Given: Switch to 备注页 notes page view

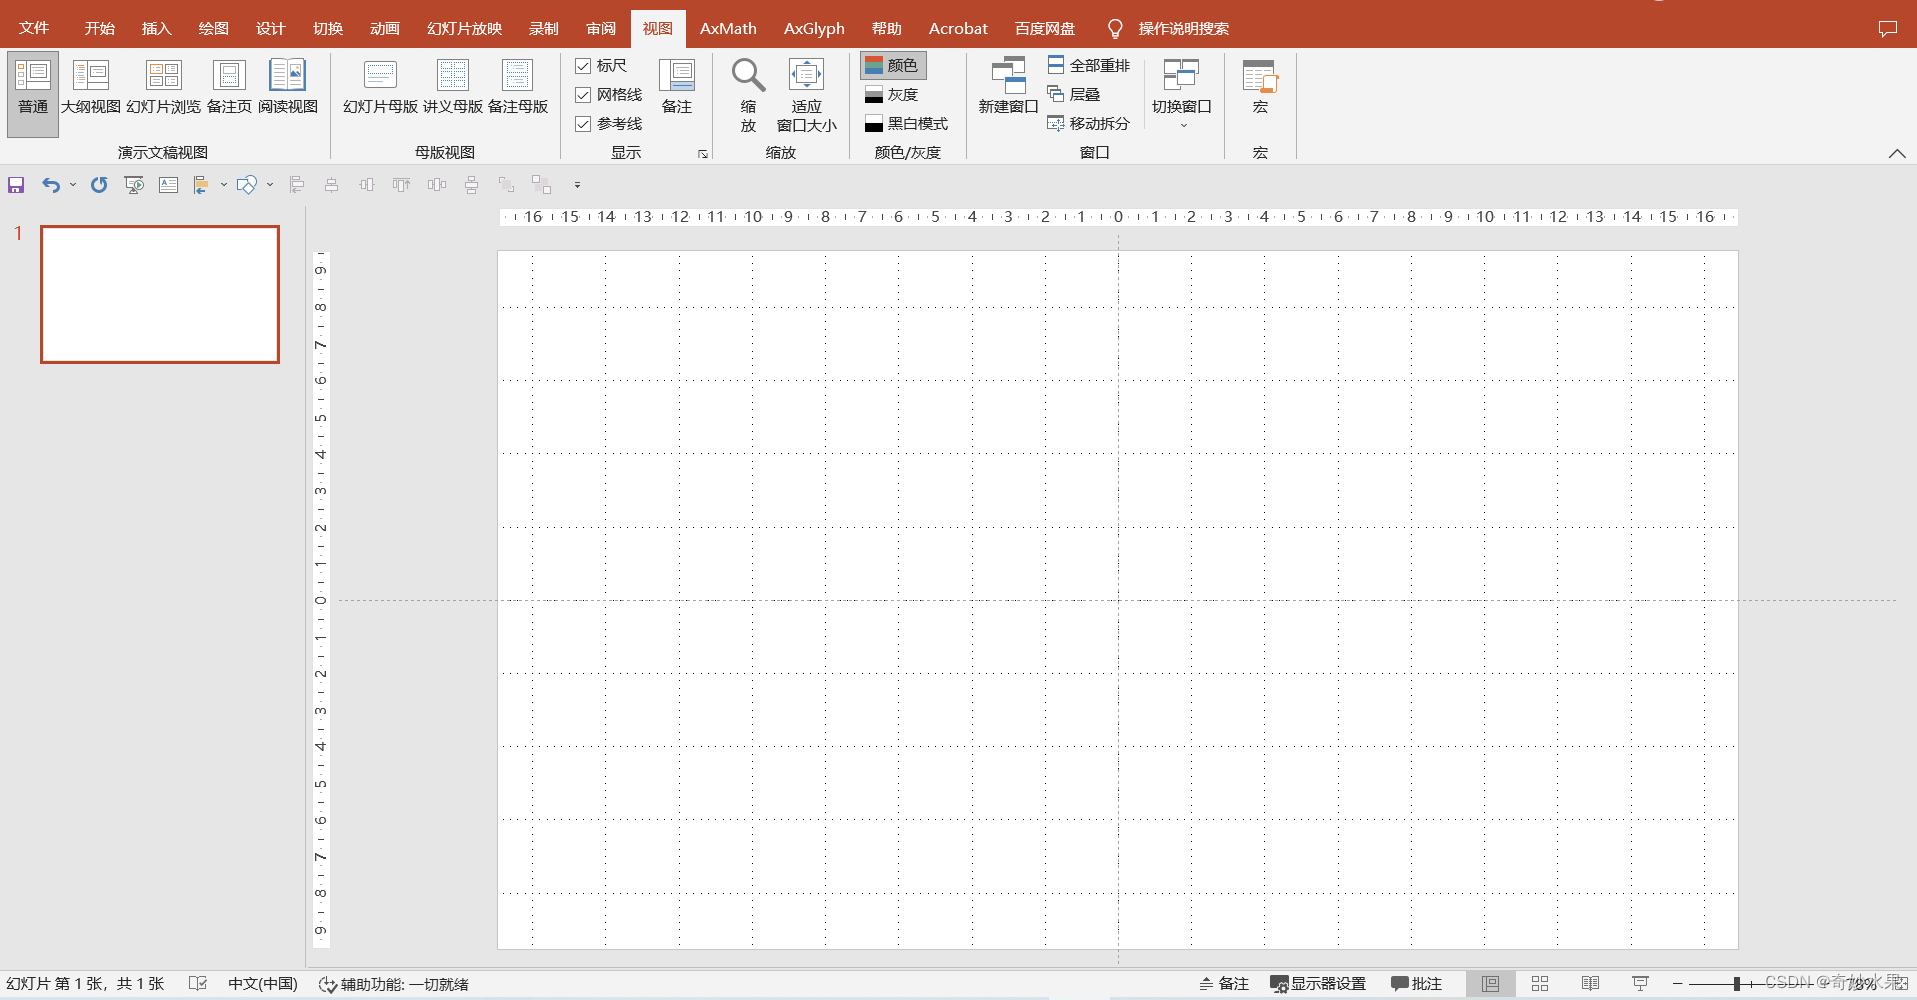Looking at the screenshot, I should (229, 88).
